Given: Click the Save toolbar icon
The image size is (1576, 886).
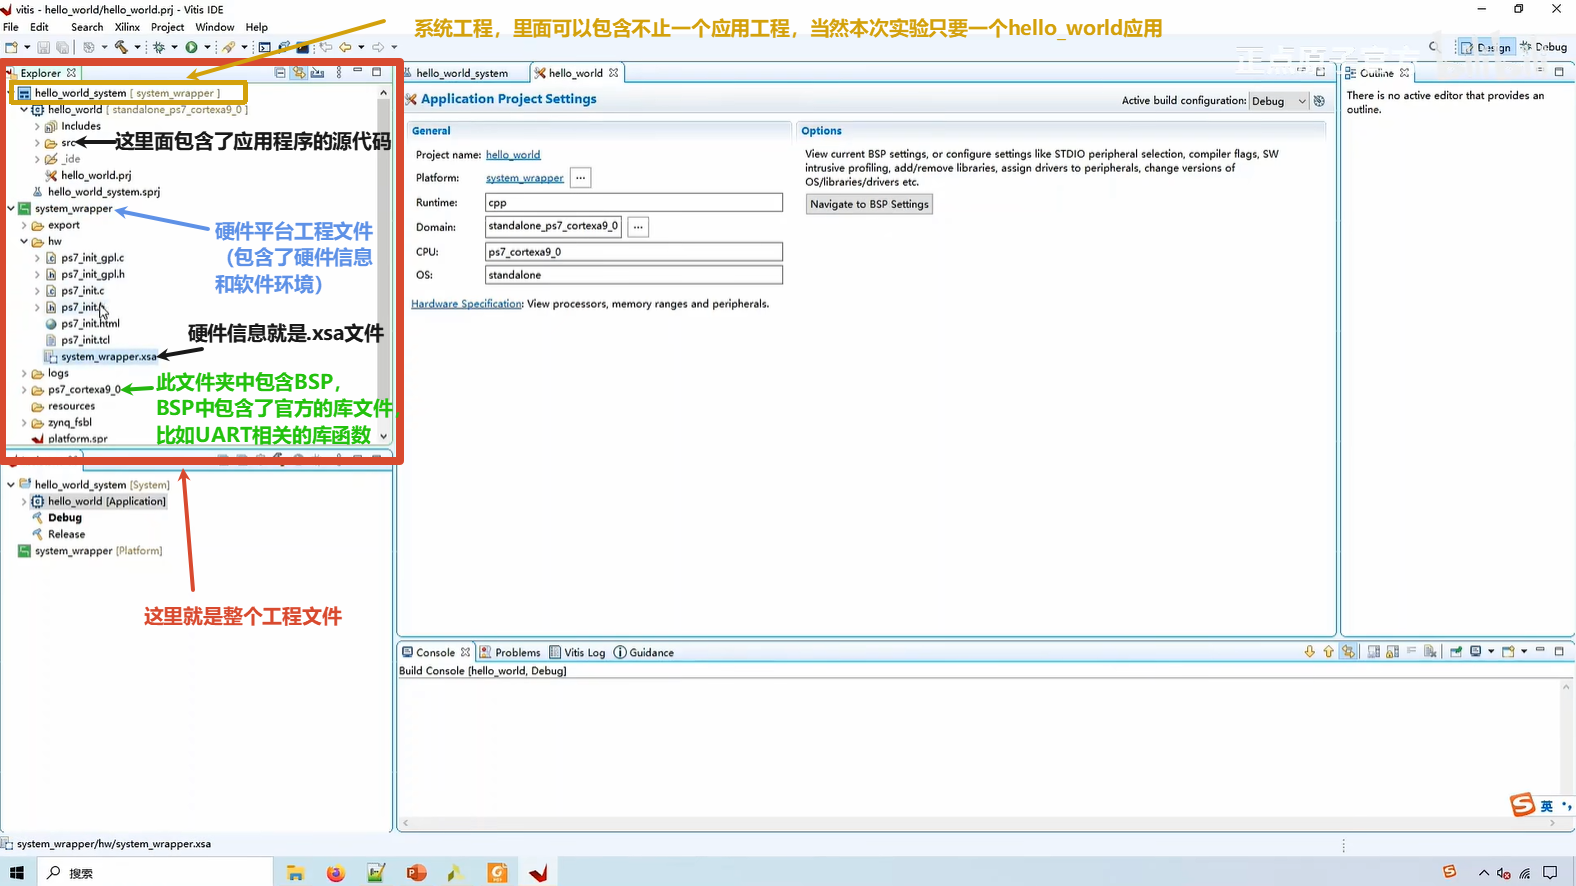Looking at the screenshot, I should pyautogui.click(x=44, y=47).
